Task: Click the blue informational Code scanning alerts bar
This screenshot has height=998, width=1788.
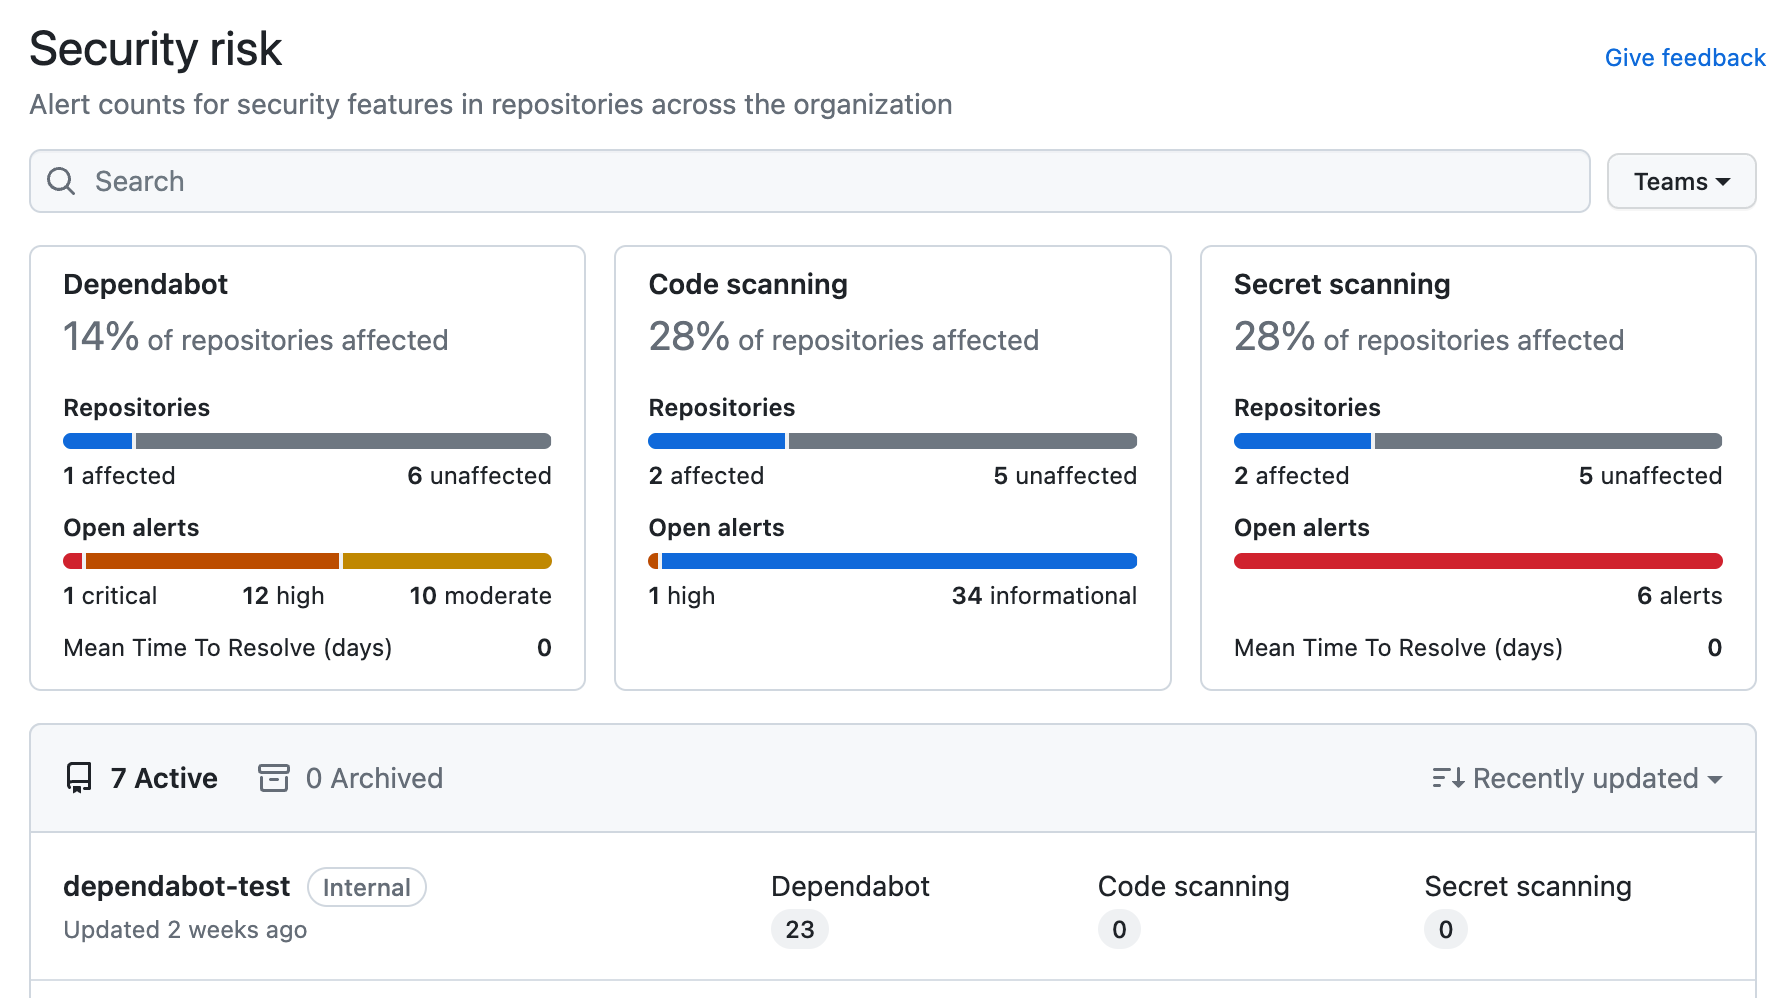Action: pyautogui.click(x=898, y=561)
